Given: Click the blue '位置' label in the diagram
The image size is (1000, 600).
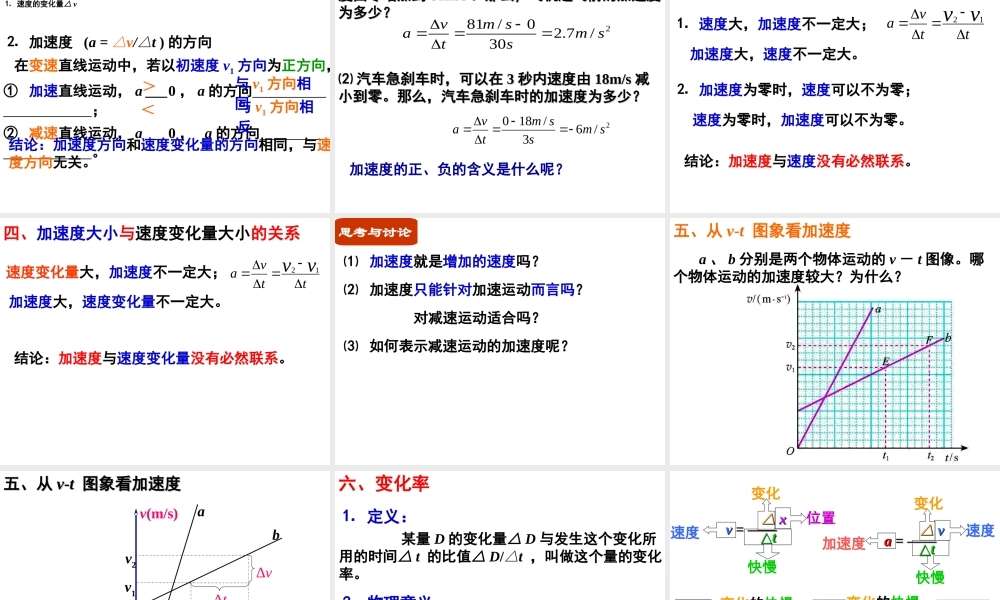Looking at the screenshot, I should tap(821, 518).
